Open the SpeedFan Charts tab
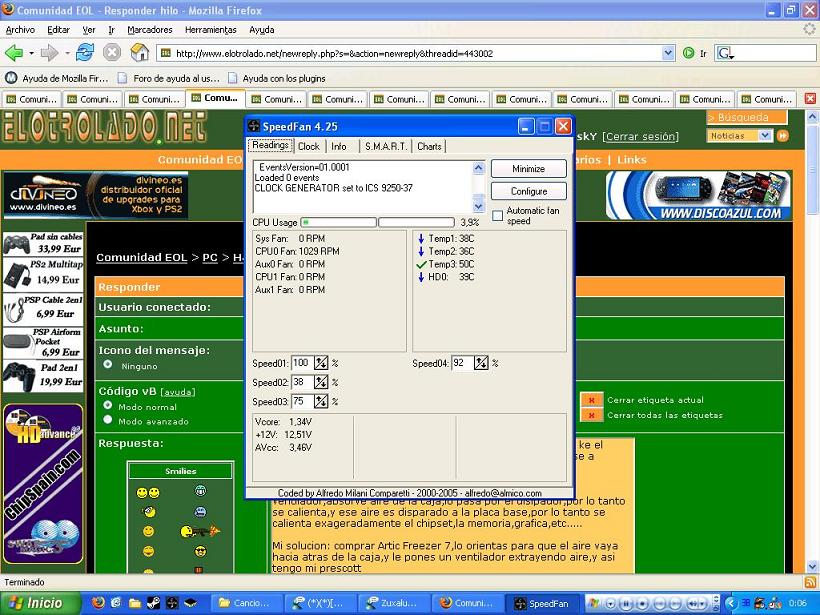The image size is (820, 615). [x=429, y=146]
